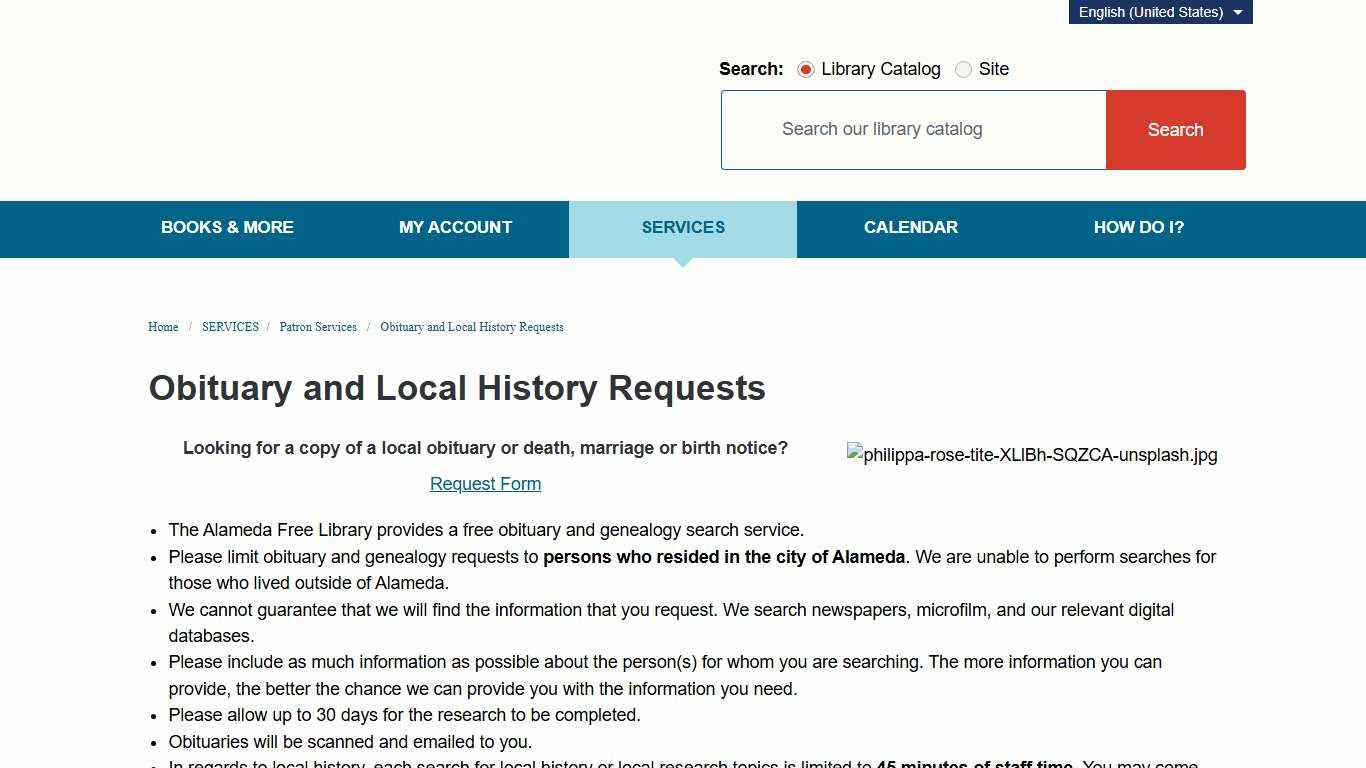Switch search scope away from Library Catalog
The image size is (1366, 768).
click(x=963, y=69)
